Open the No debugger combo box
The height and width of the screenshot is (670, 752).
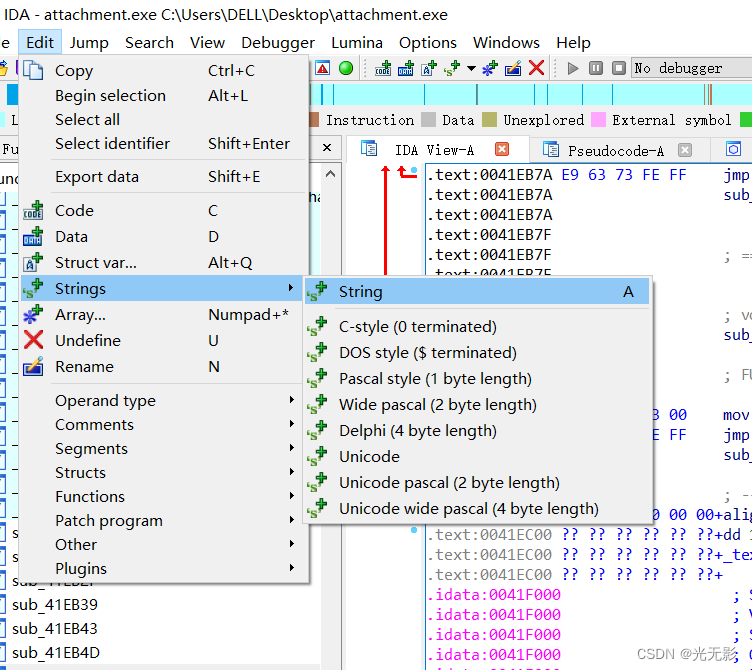(692, 68)
